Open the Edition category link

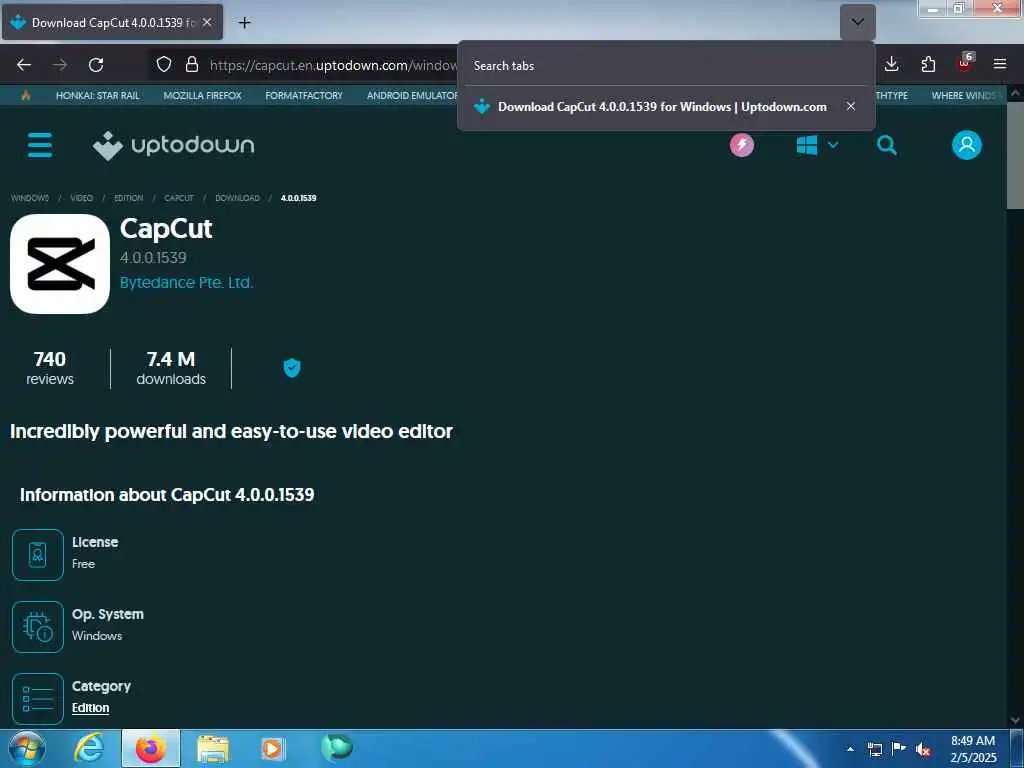90,708
